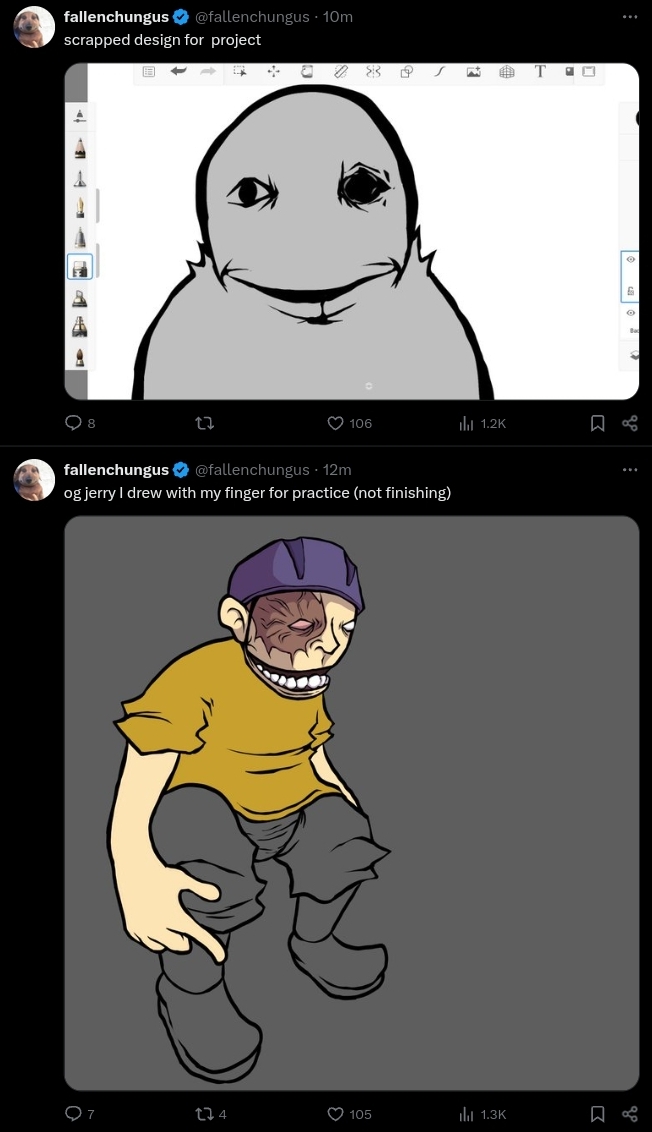Screen dimensions: 652x1132
Task: View analytics for og jerry post
Action: [467, 1114]
